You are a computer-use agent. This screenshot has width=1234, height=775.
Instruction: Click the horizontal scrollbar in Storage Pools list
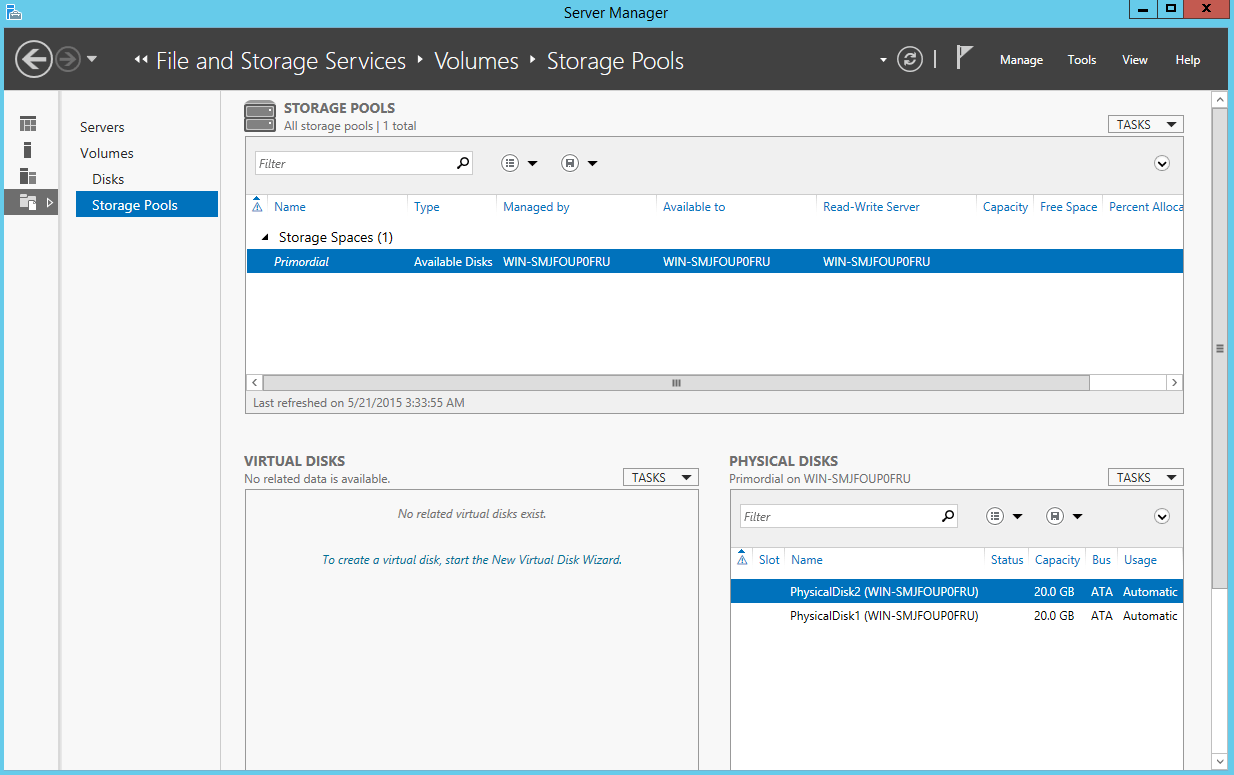coord(676,383)
